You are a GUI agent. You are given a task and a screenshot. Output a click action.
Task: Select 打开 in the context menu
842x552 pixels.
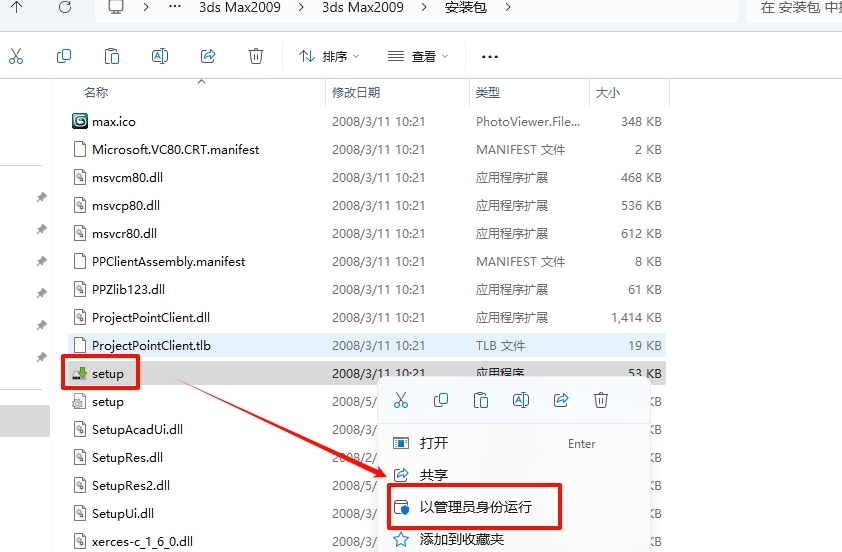(x=434, y=443)
